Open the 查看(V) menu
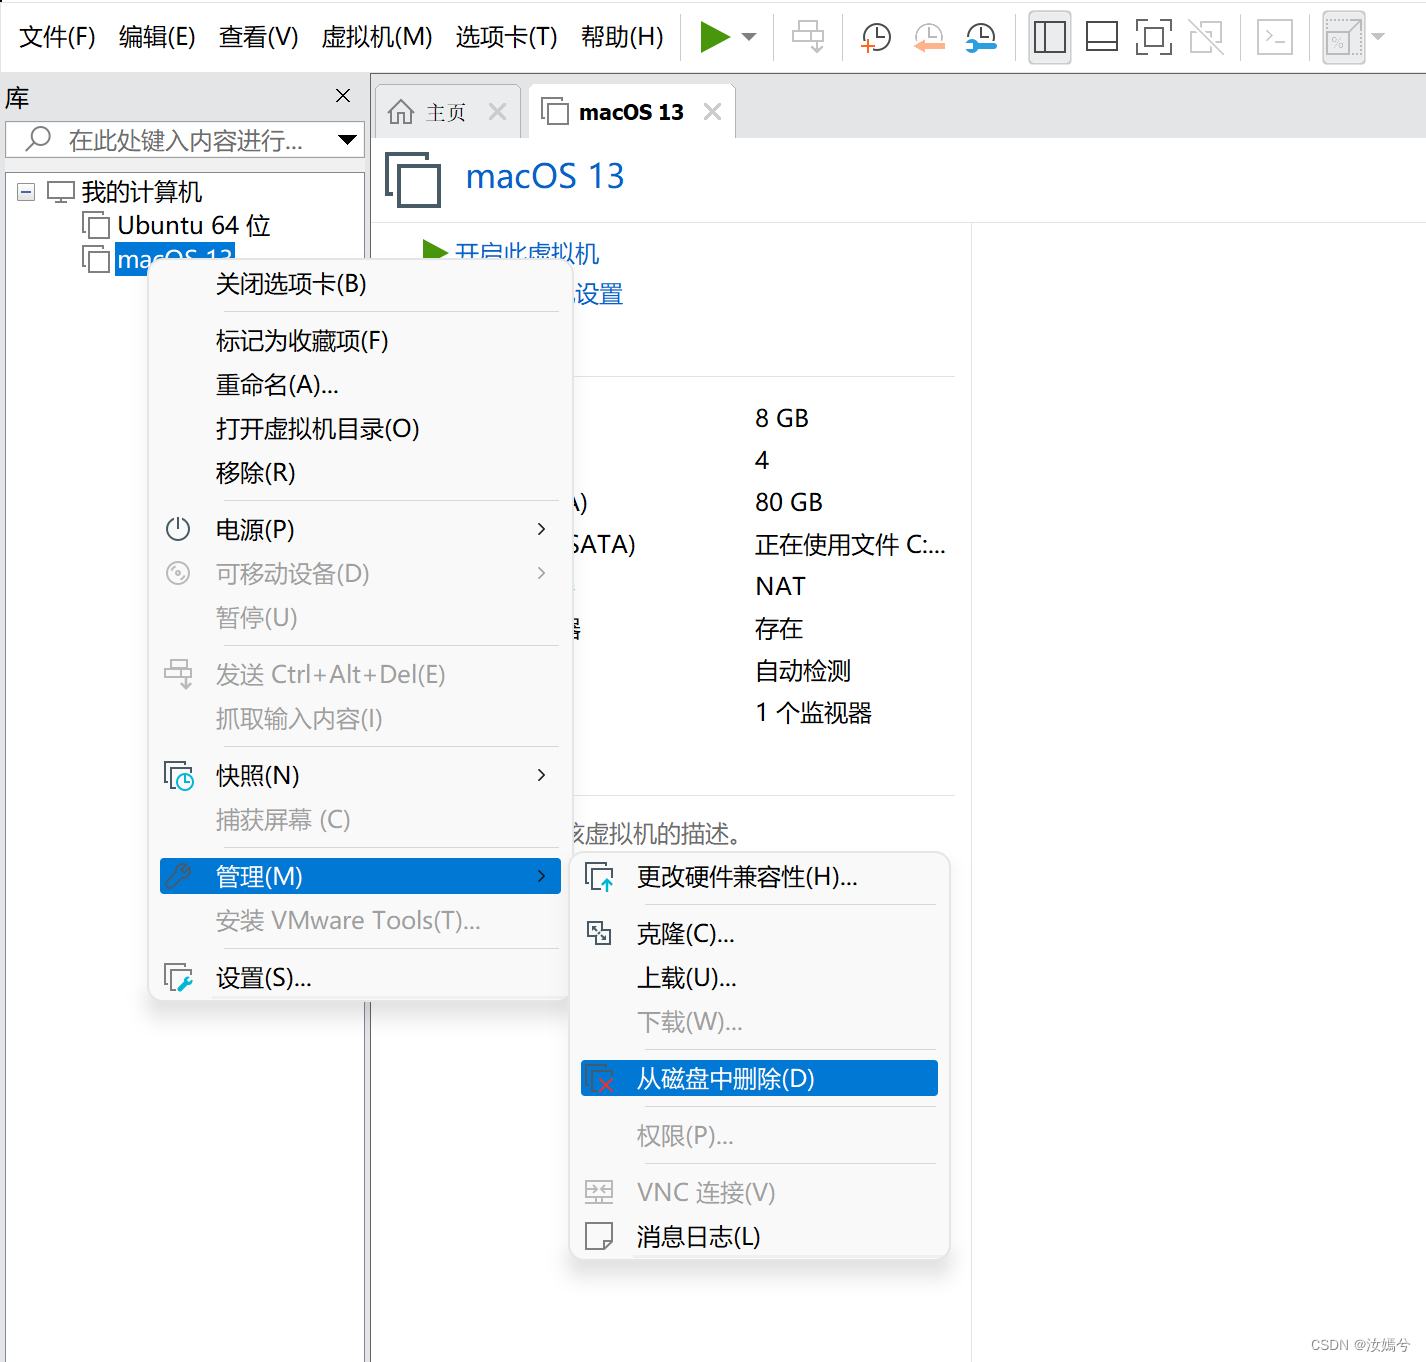This screenshot has height=1362, width=1426. tap(259, 37)
